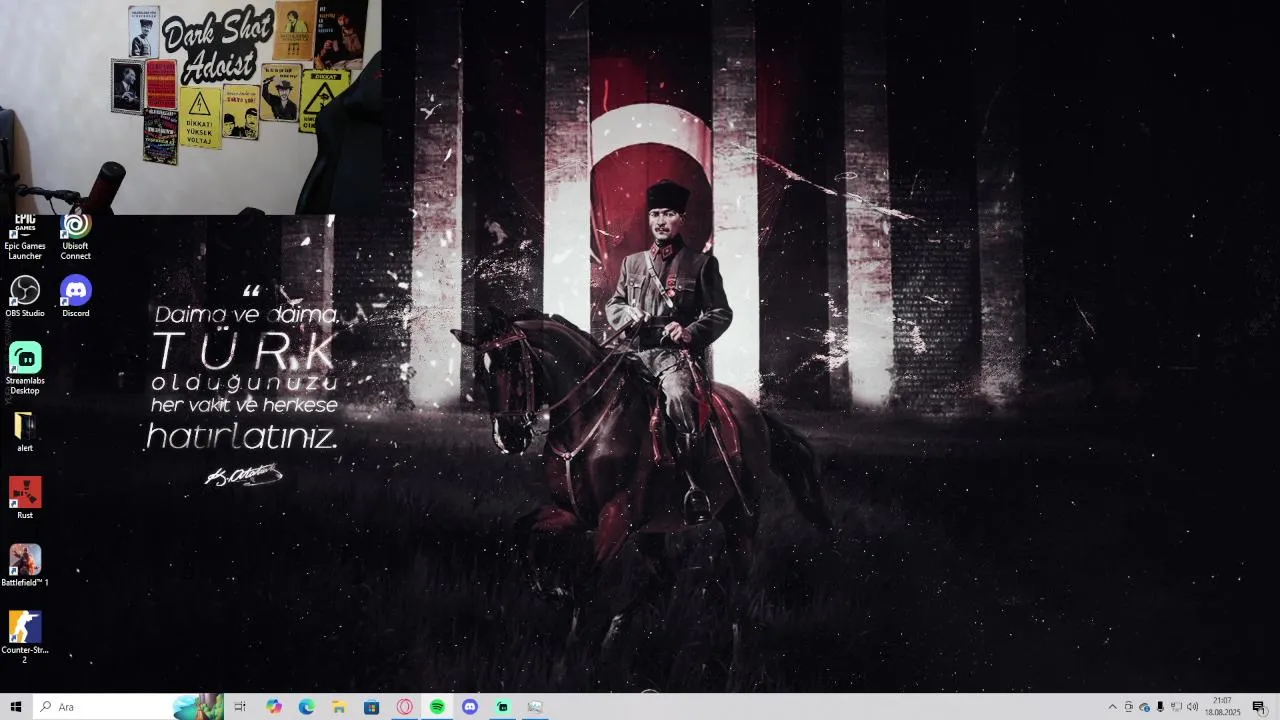Open the volume control tray icon
This screenshot has height=720, width=1280.
click(x=1192, y=707)
